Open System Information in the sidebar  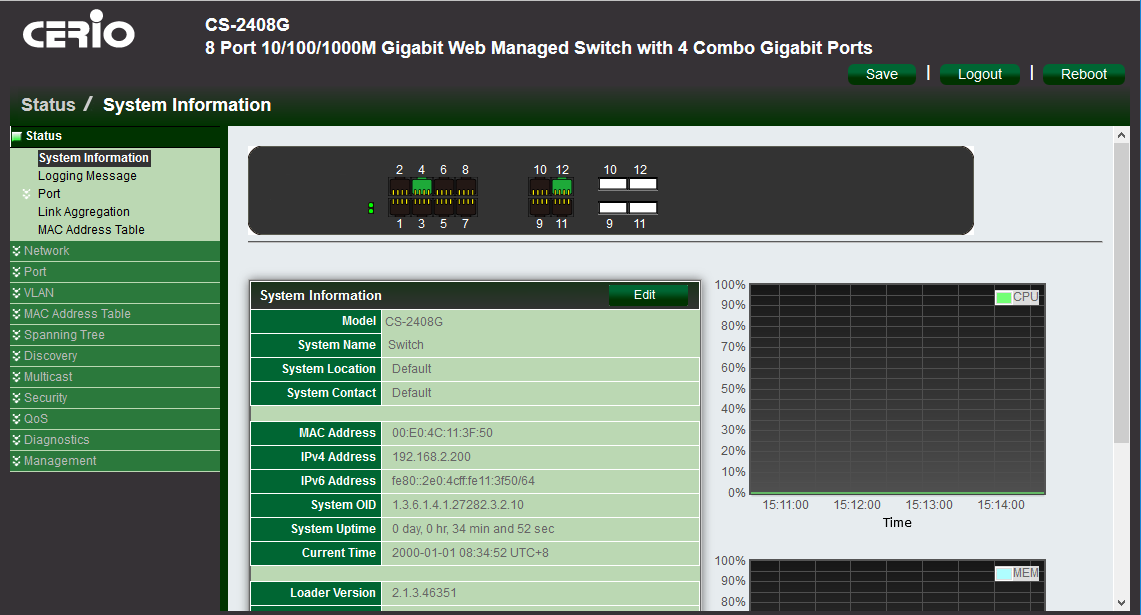coord(94,158)
